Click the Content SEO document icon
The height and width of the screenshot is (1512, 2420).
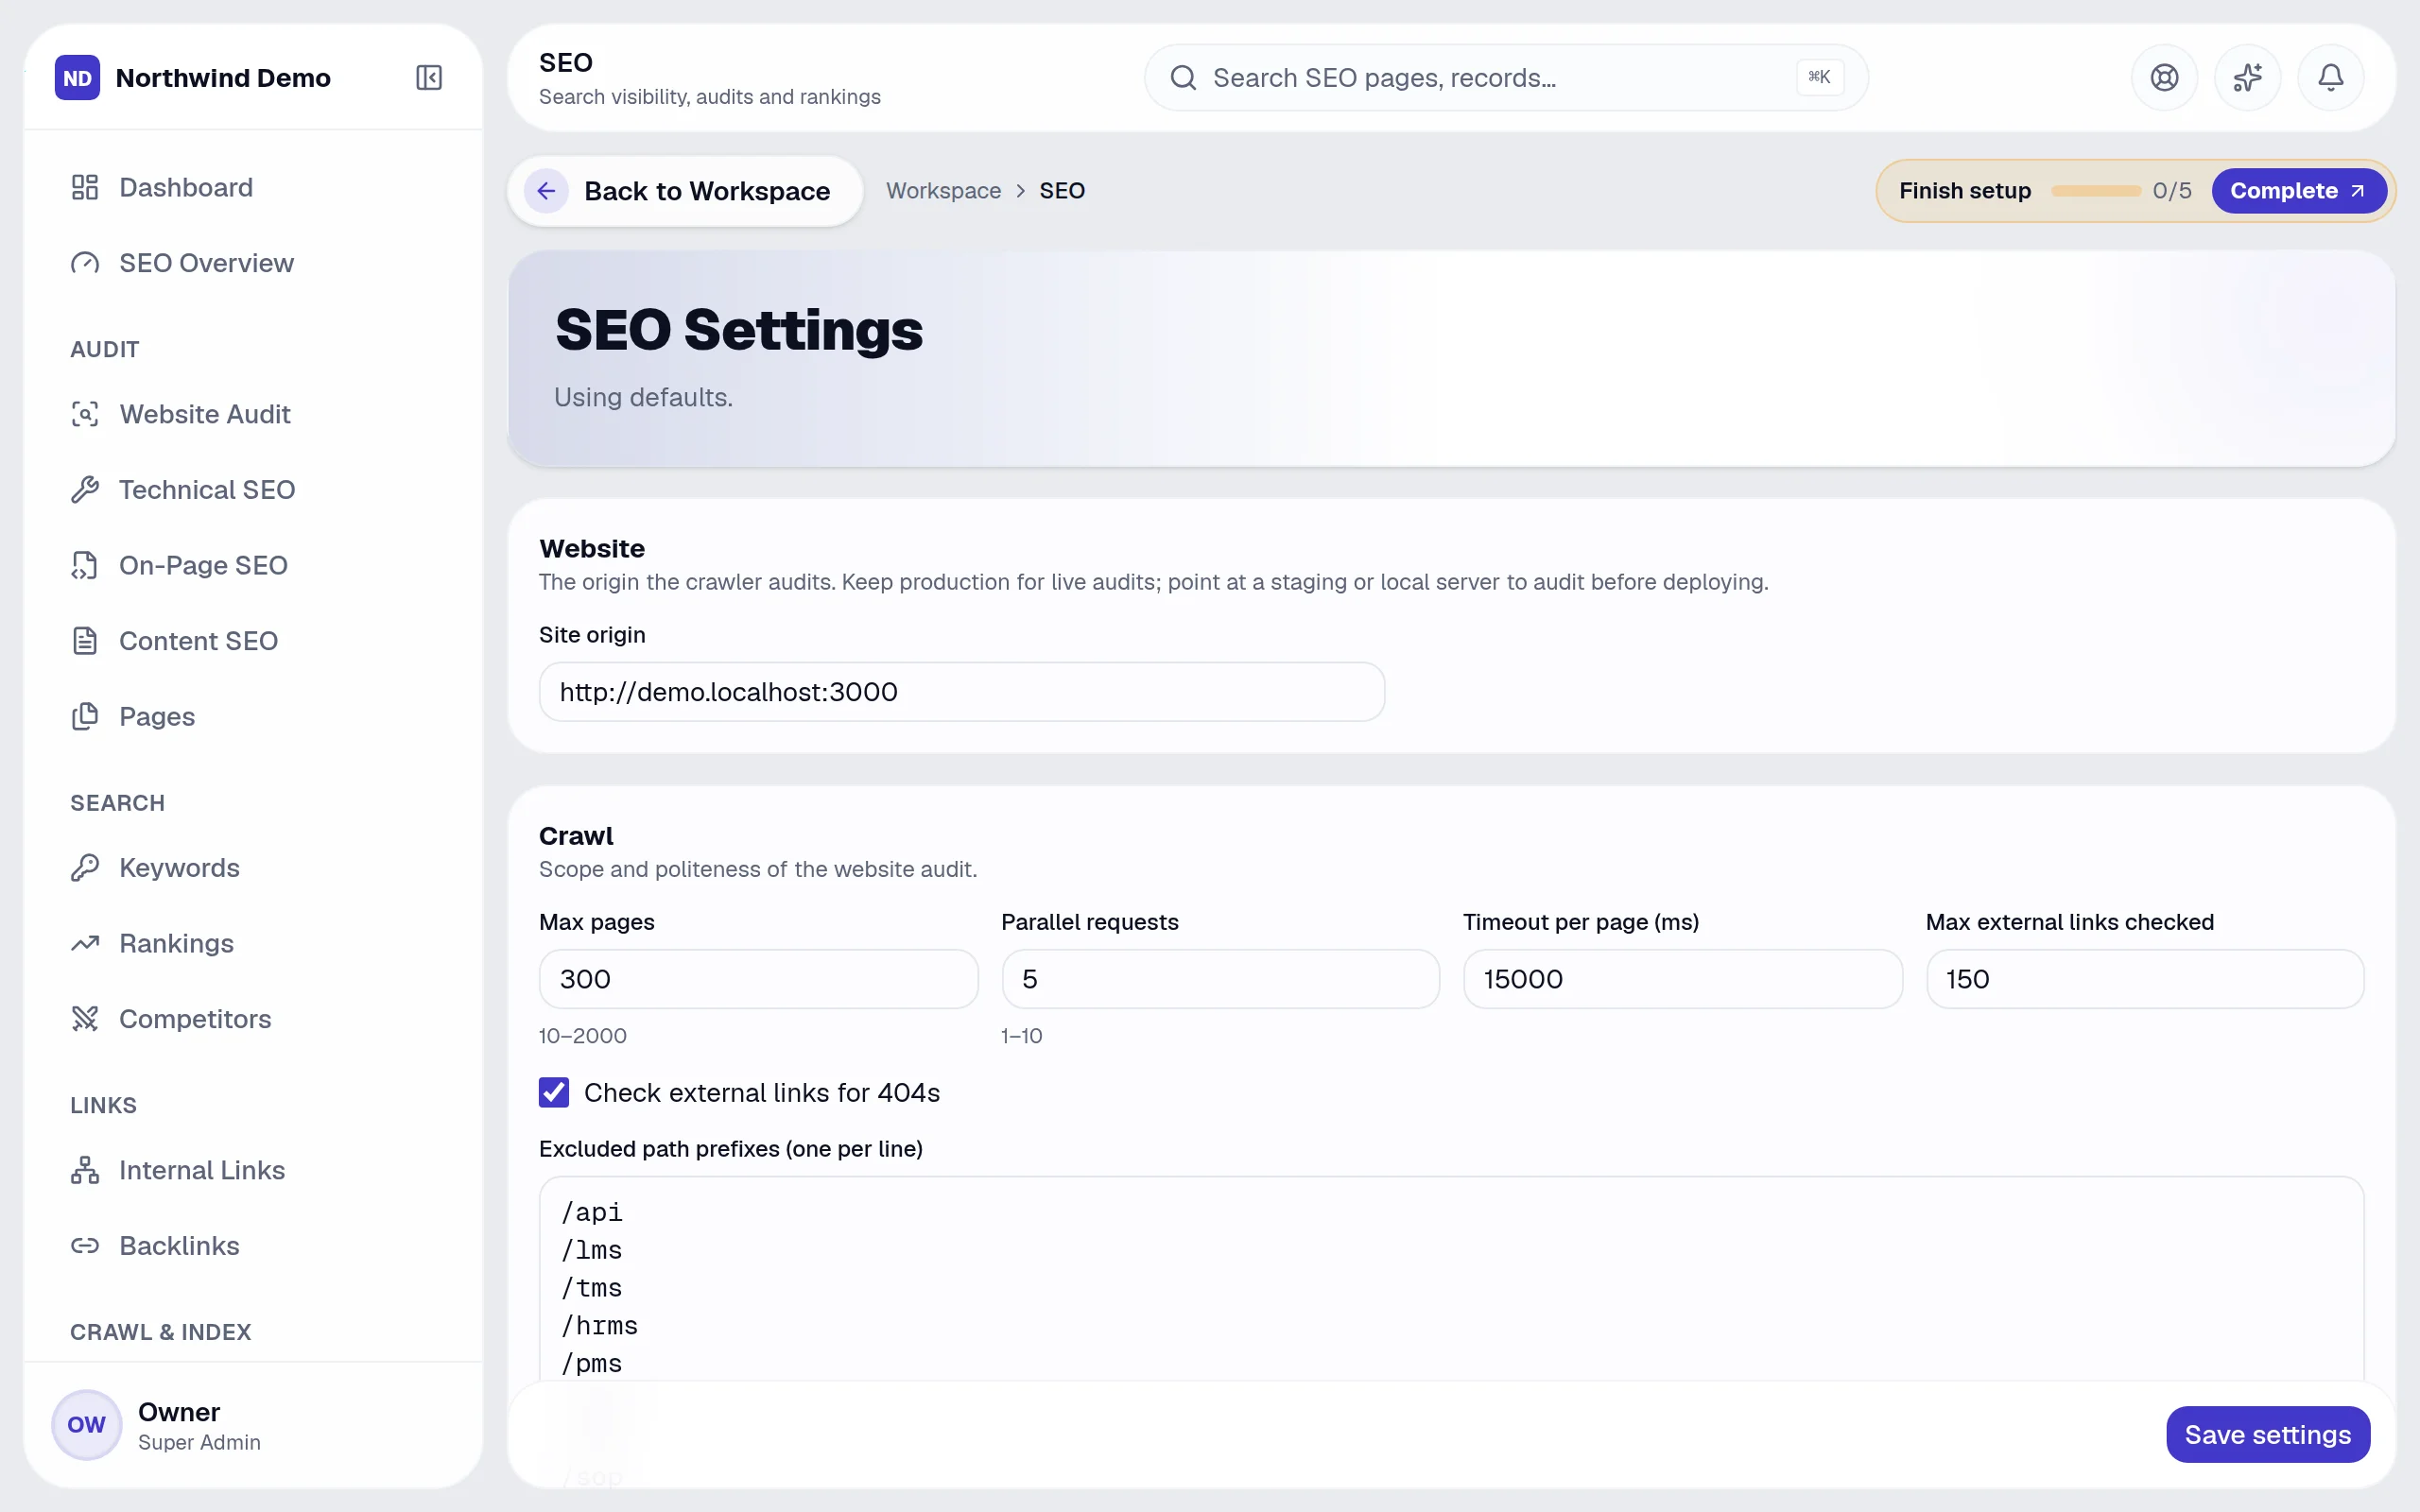coord(85,641)
